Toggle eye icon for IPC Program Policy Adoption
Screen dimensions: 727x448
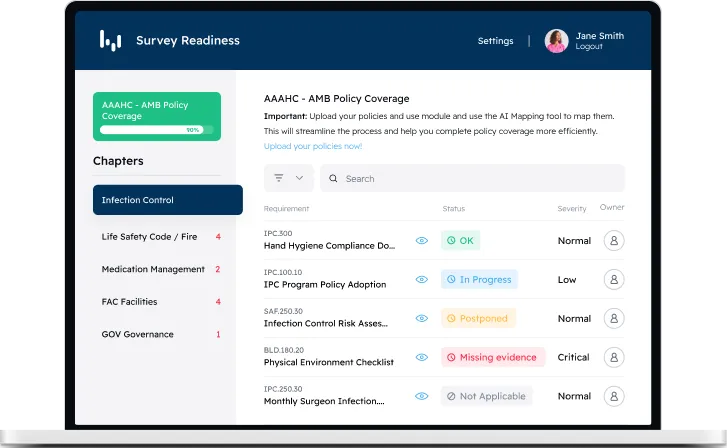422,280
